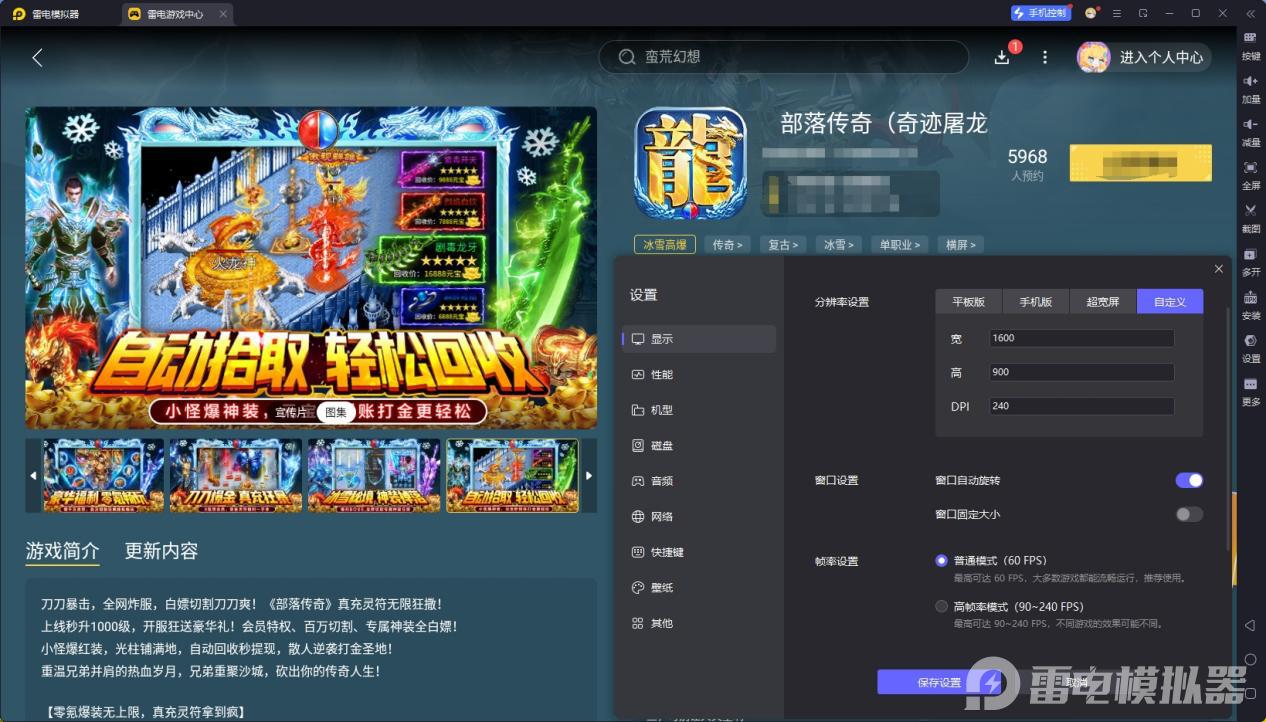This screenshot has width=1266, height=722.
Task: Click the 减量 volume down icon
Action: pos(1250,124)
